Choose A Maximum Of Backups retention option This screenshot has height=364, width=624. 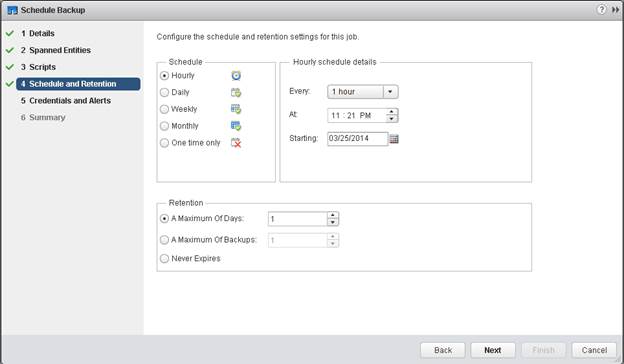tap(164, 240)
